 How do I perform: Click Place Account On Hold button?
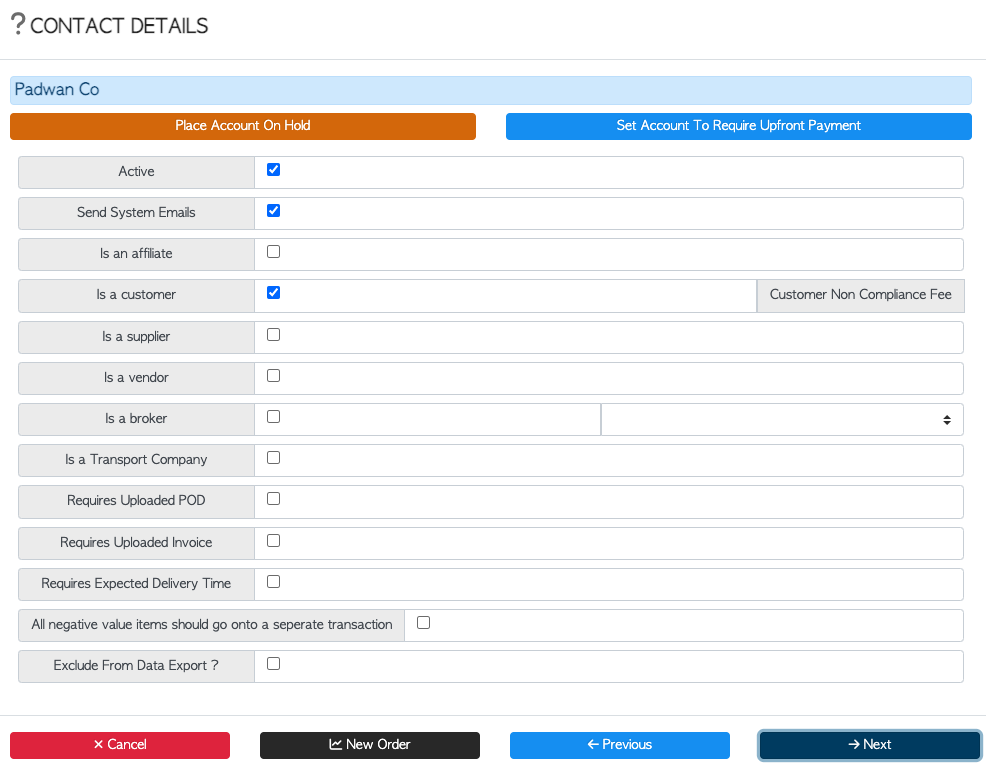point(243,126)
